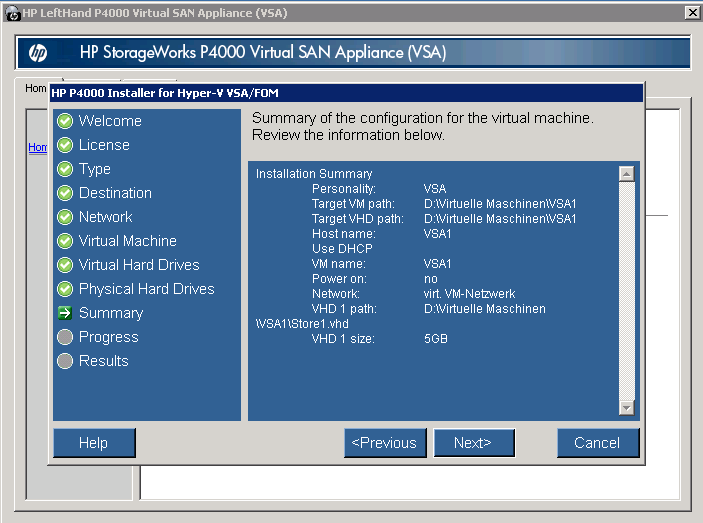This screenshot has width=703, height=523.
Task: Click the check icon beside Physical Hard Drives
Action: [65, 289]
